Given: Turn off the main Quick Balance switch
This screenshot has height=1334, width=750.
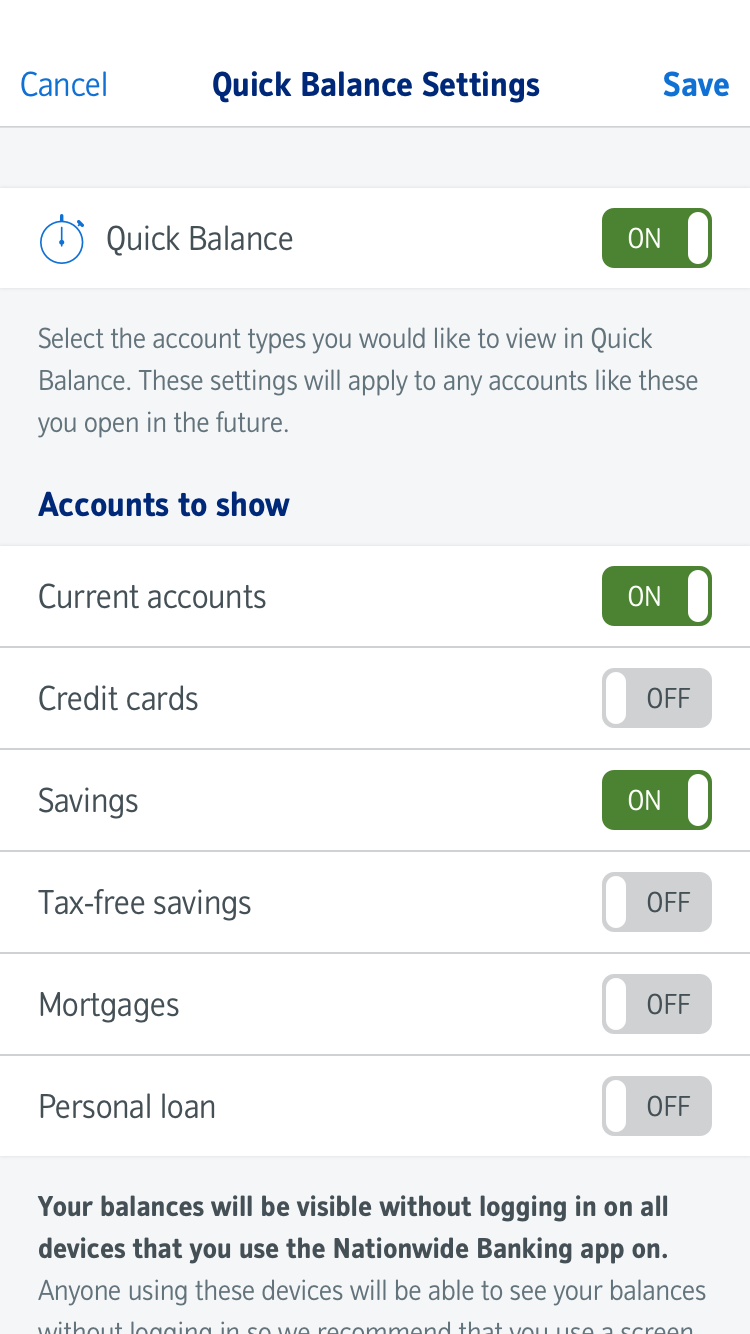Looking at the screenshot, I should click(656, 239).
